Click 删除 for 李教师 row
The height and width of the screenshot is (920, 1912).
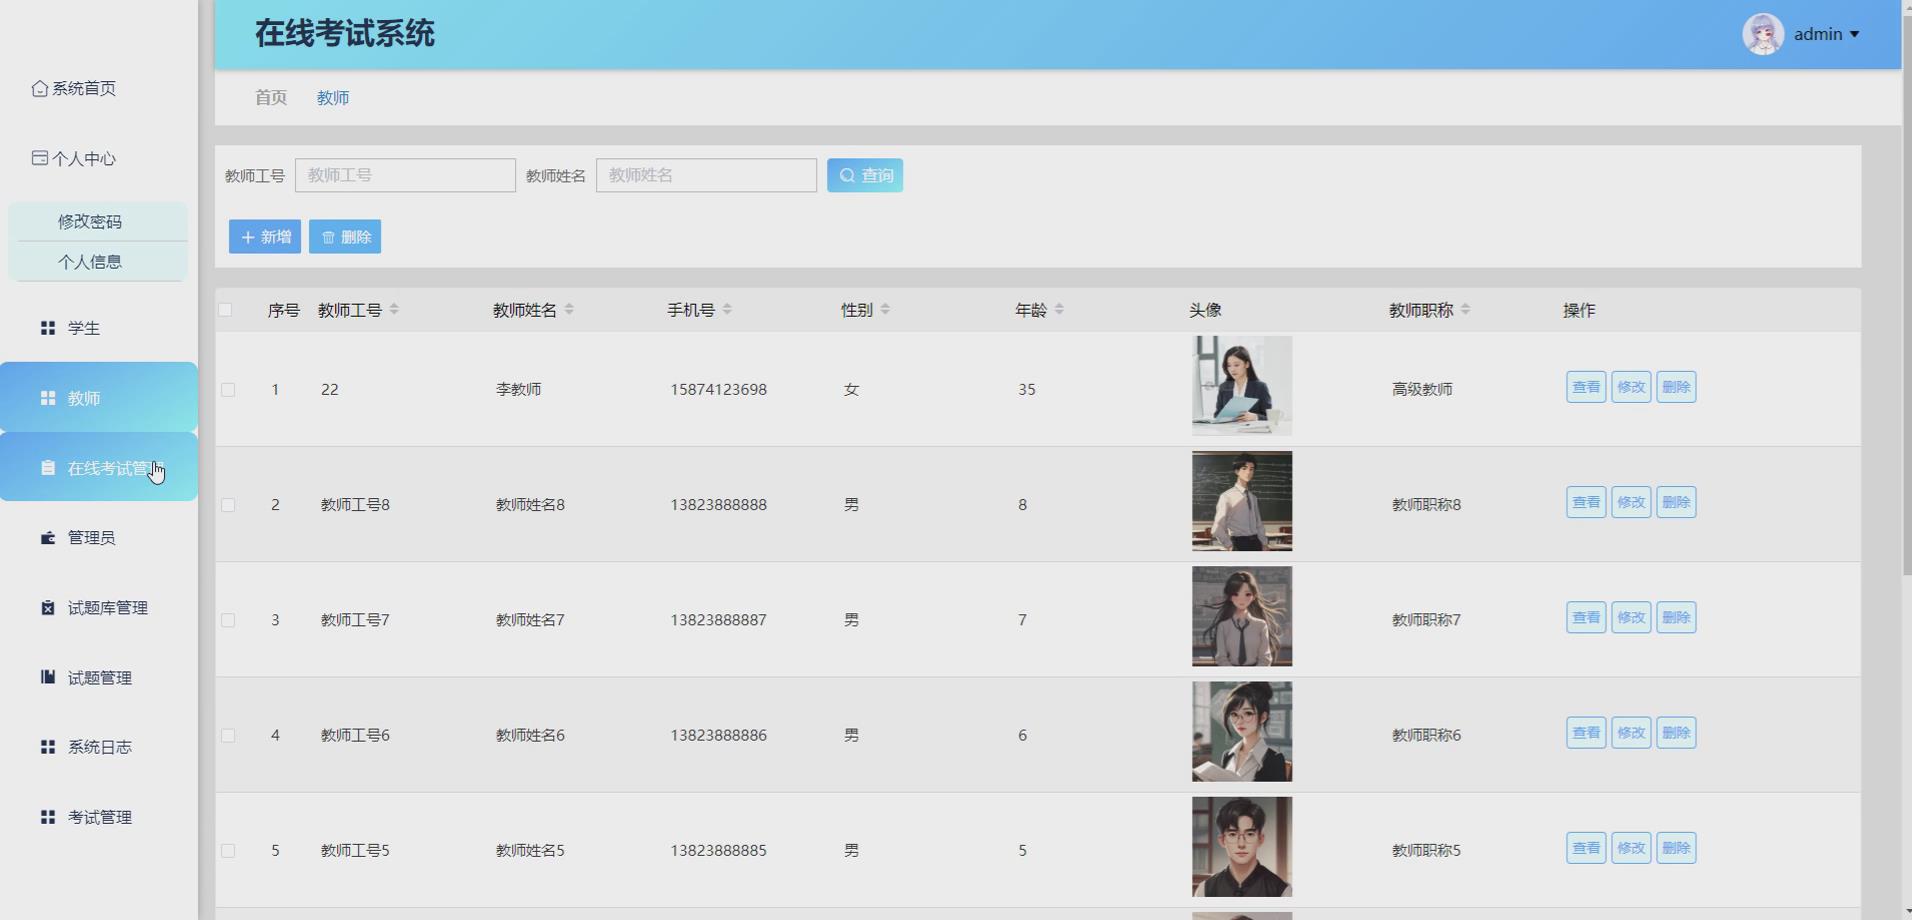[1676, 387]
